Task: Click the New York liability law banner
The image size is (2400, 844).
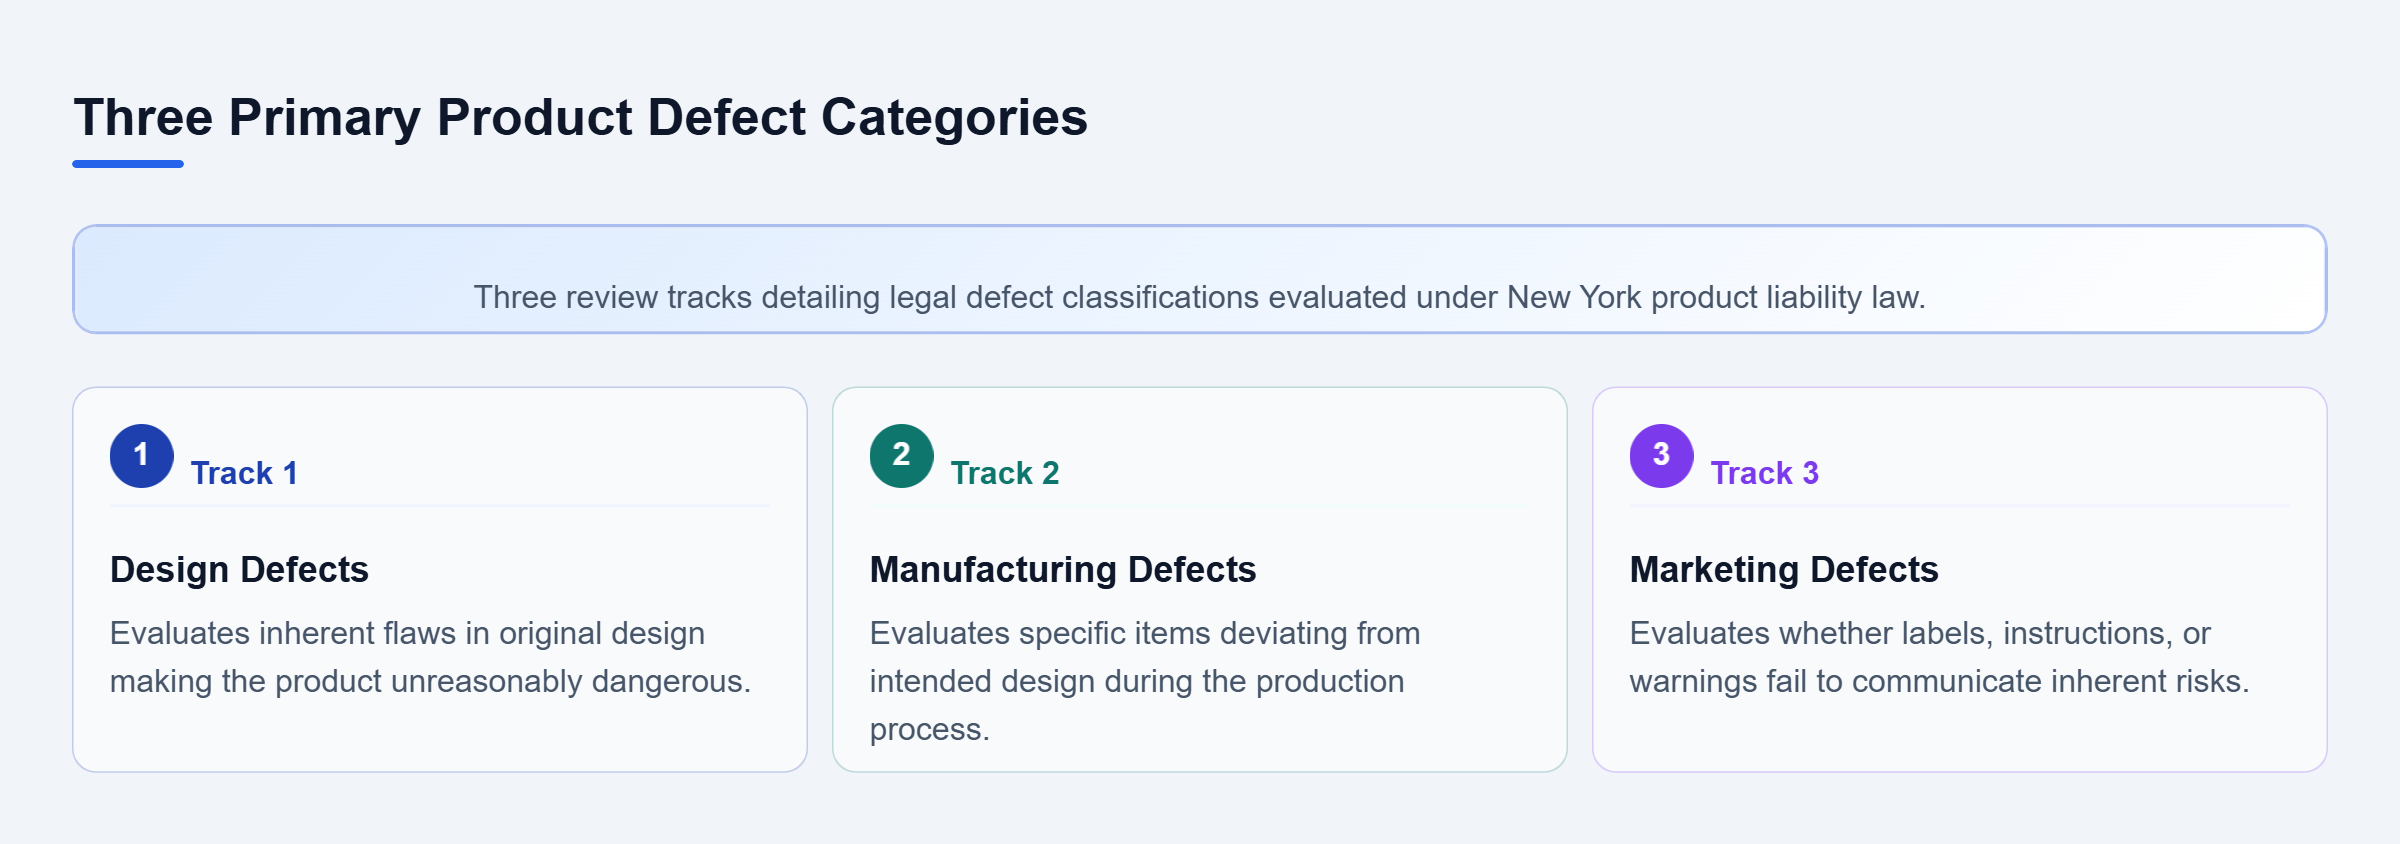Action: pyautogui.click(x=1200, y=279)
